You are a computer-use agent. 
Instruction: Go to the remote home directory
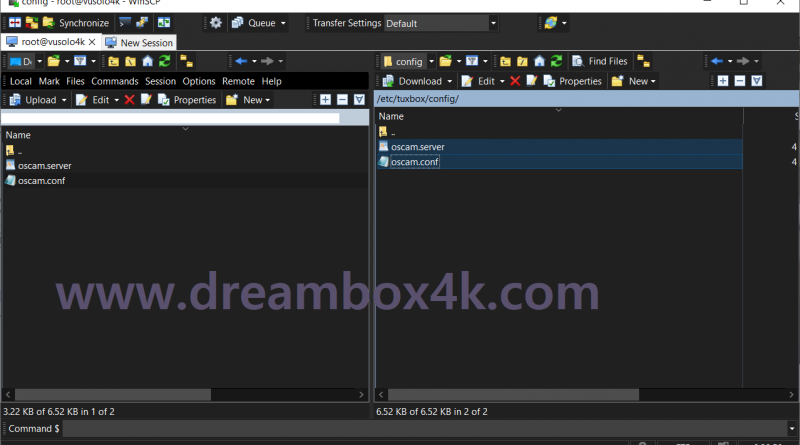click(x=539, y=61)
